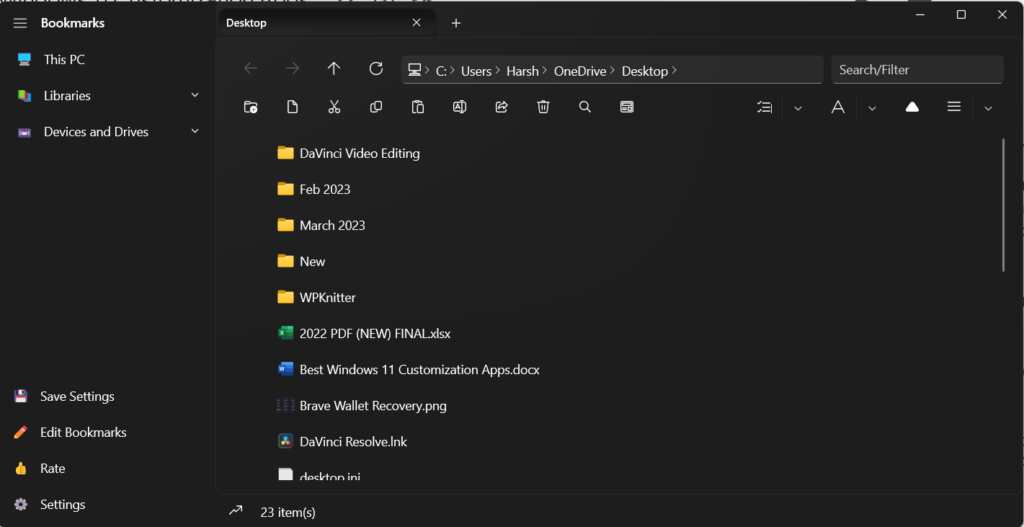This screenshot has width=1024, height=527.
Task: Expand the Devices and Drives chevron
Action: tap(195, 132)
